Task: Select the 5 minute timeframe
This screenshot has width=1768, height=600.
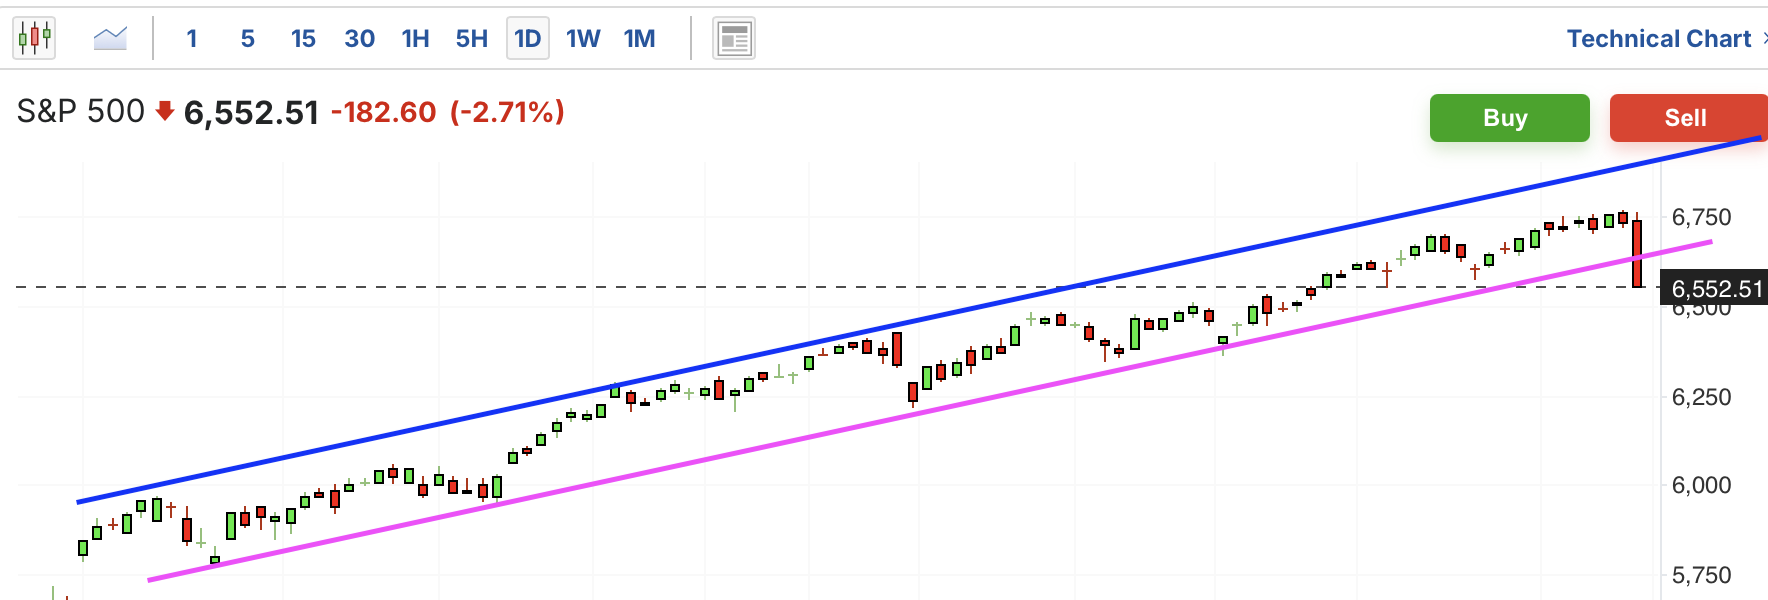Action: pyautogui.click(x=248, y=39)
